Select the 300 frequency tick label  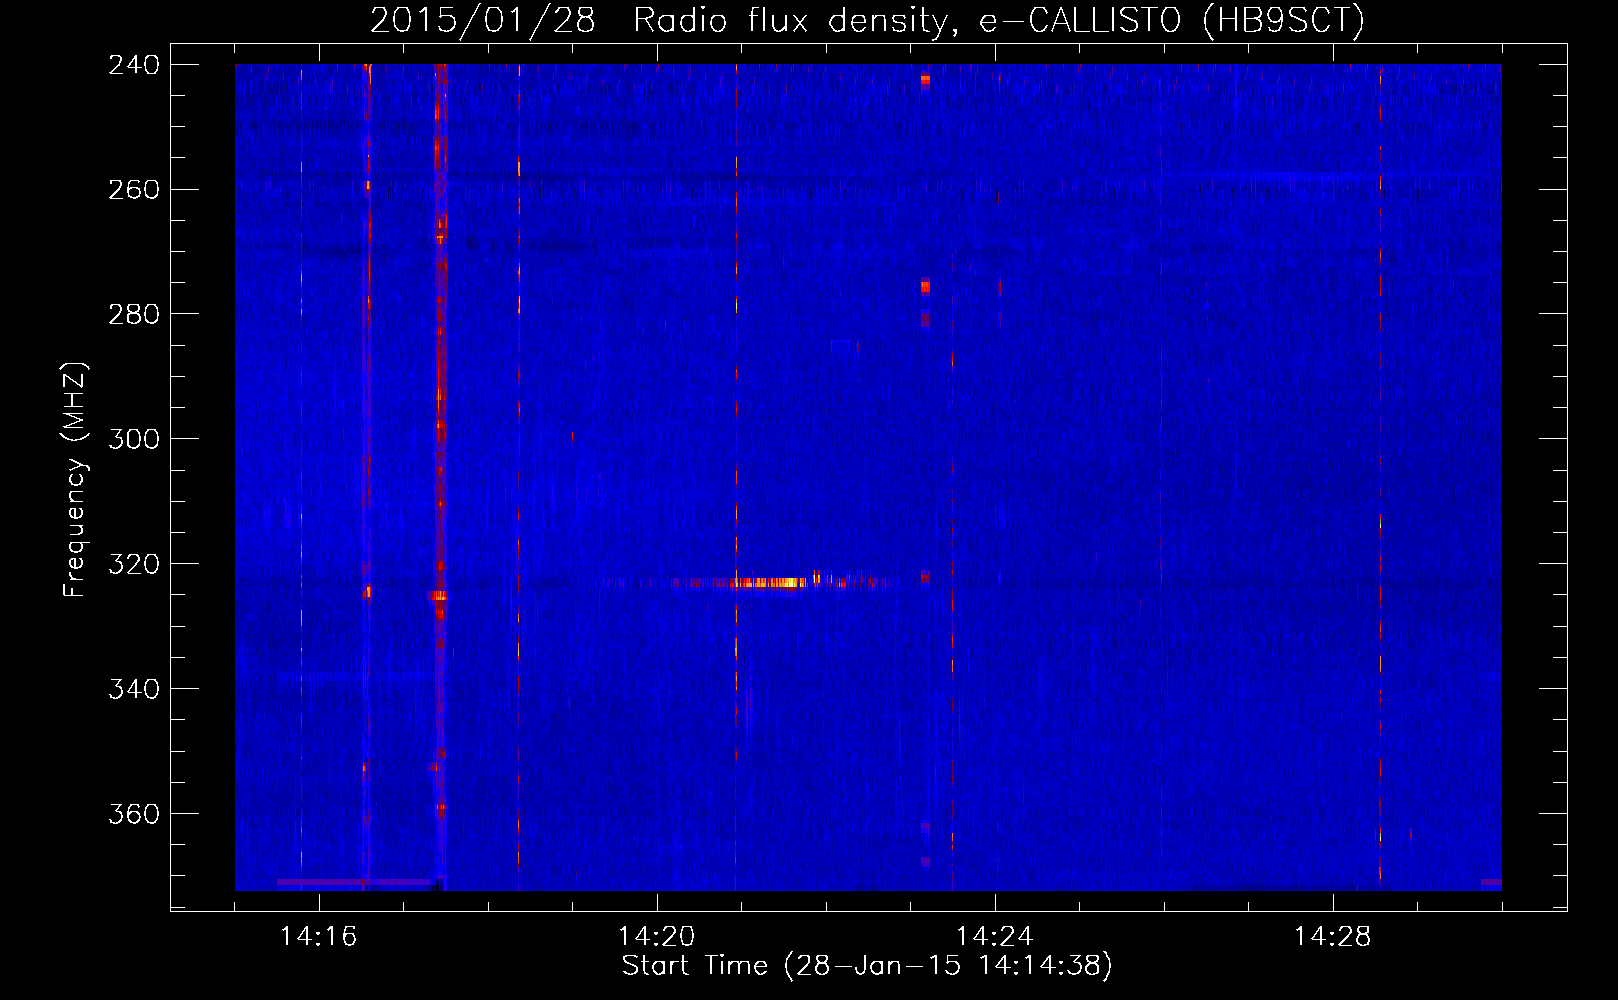pyautogui.click(x=134, y=440)
